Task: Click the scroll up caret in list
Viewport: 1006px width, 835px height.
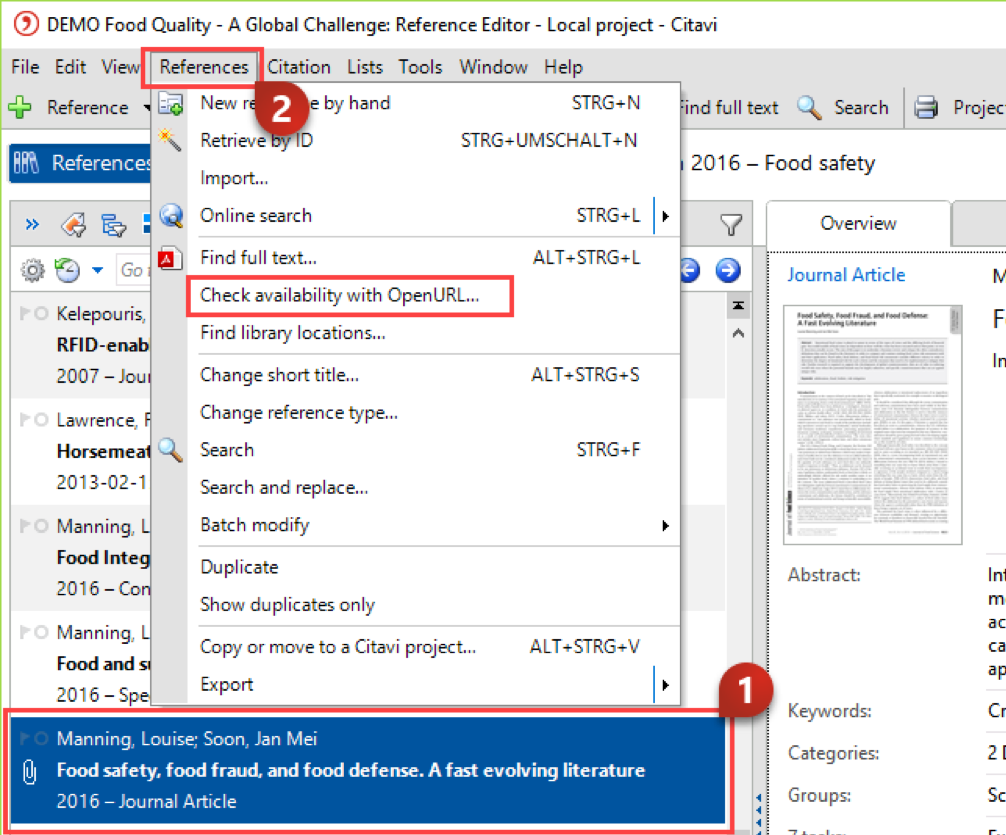Action: 738,333
